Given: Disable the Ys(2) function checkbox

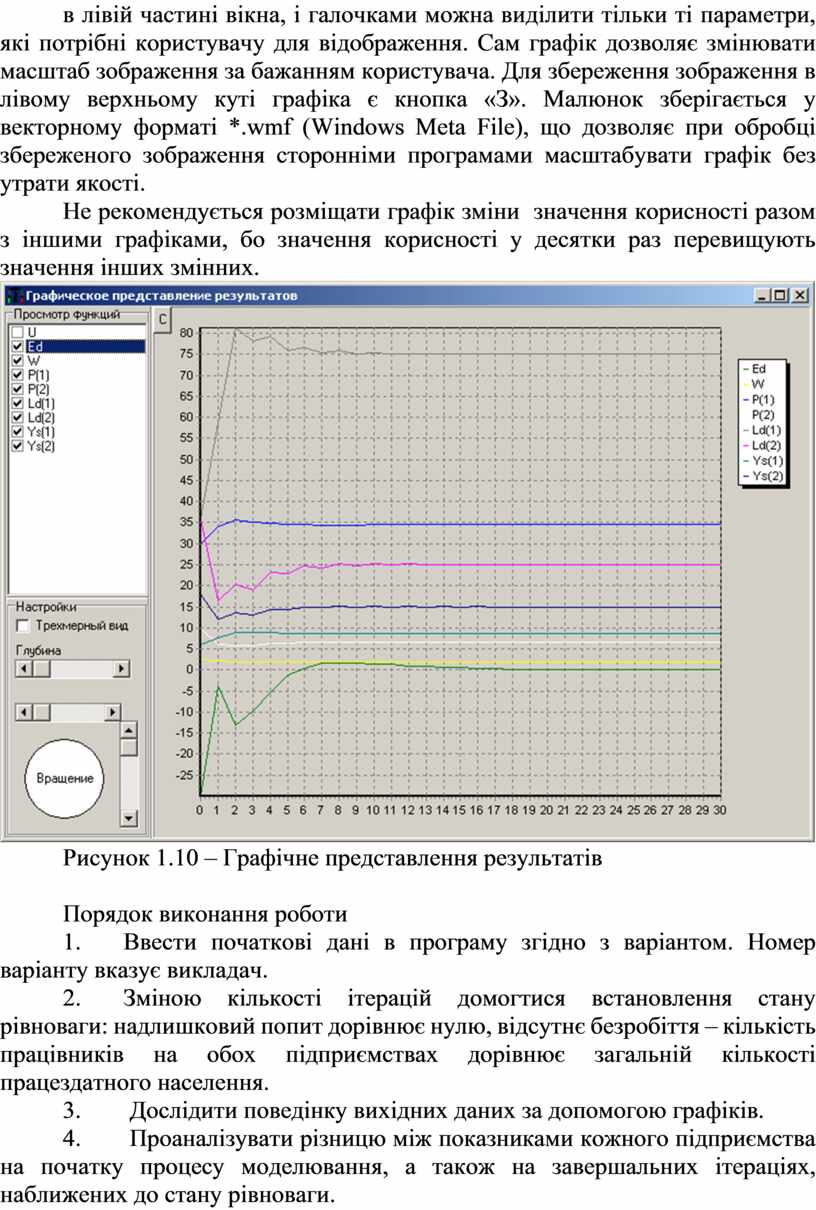Looking at the screenshot, I should pos(17,446).
